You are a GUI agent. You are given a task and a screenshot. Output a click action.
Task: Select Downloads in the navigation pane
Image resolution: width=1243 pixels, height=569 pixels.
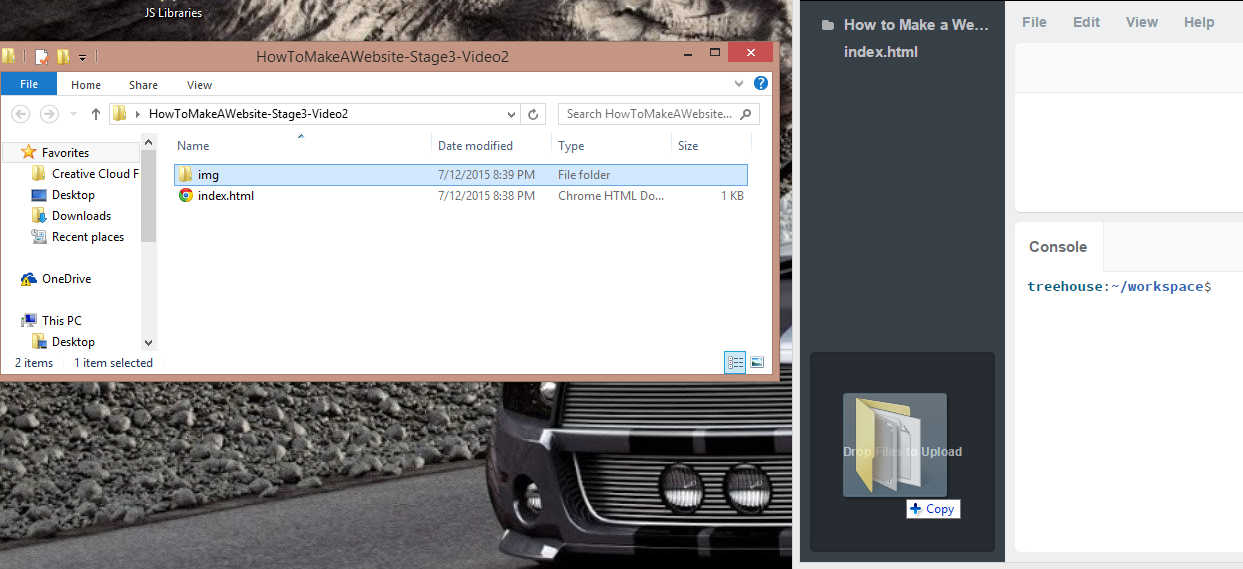[x=81, y=216]
